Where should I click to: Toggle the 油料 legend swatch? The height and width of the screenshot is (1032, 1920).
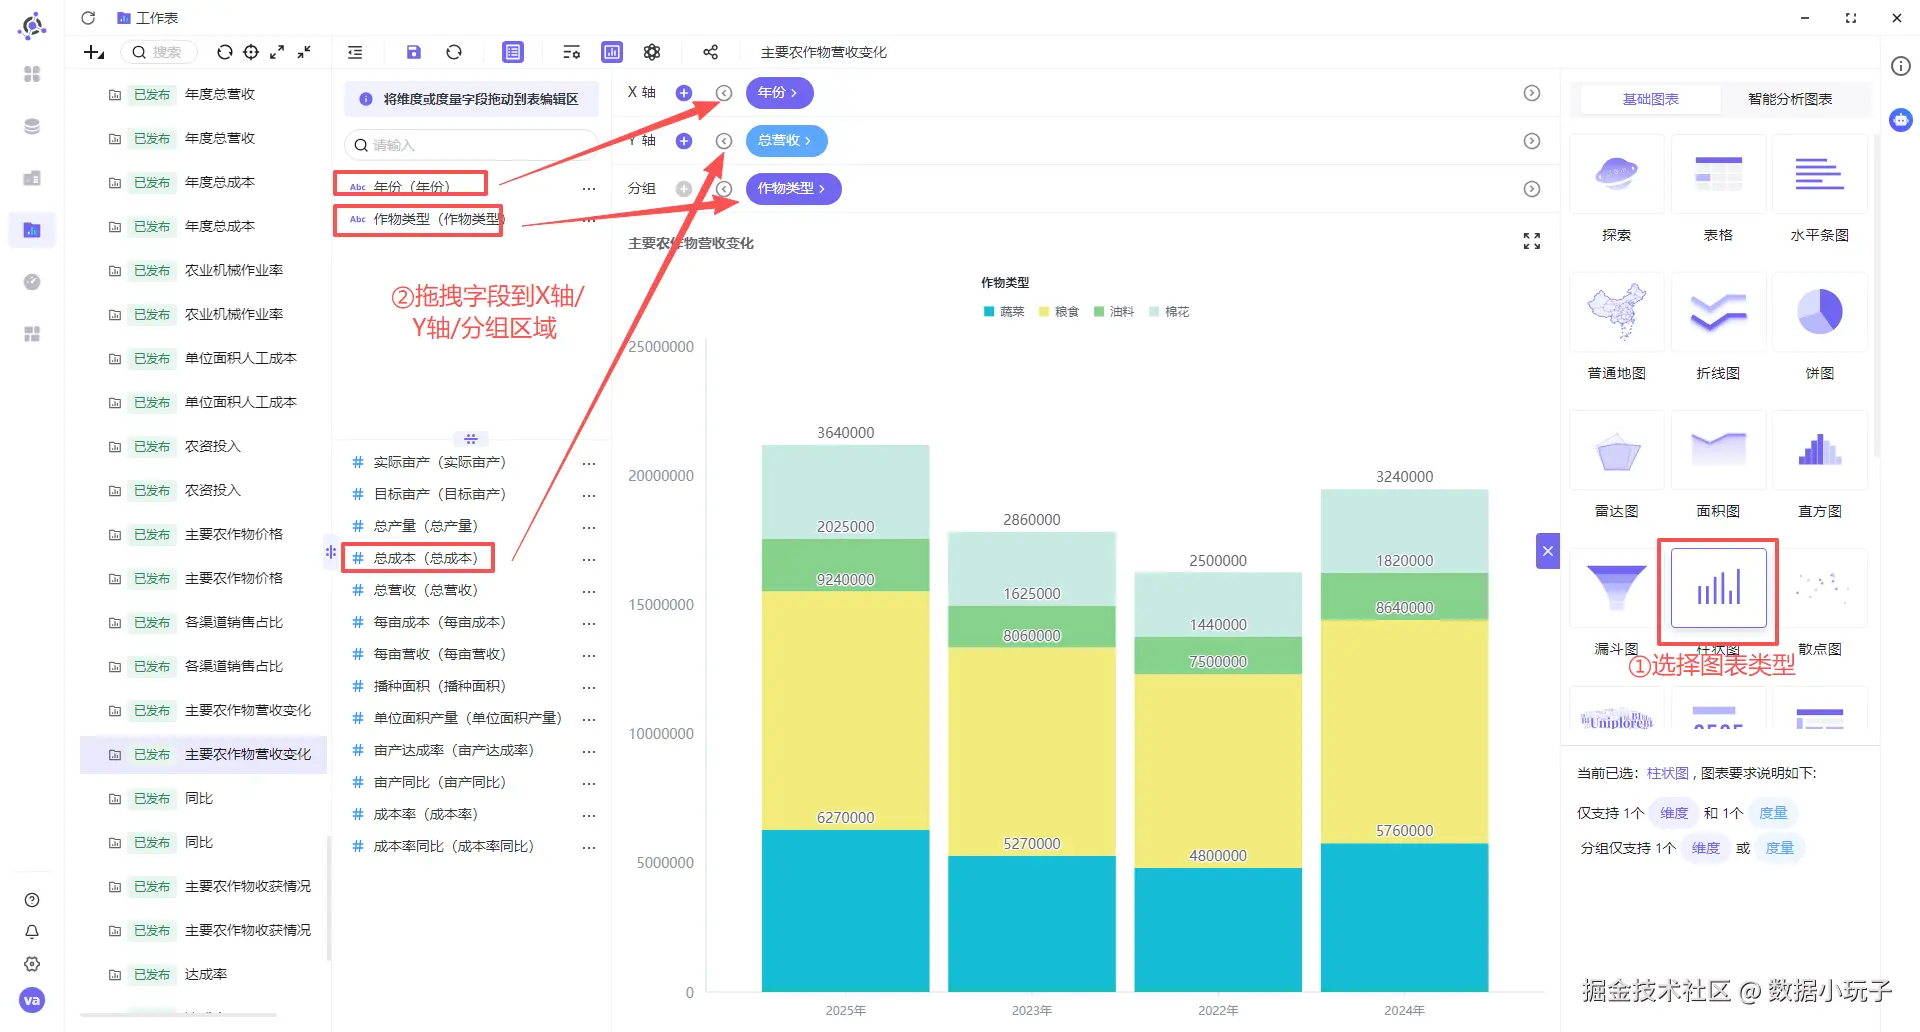tap(1099, 312)
